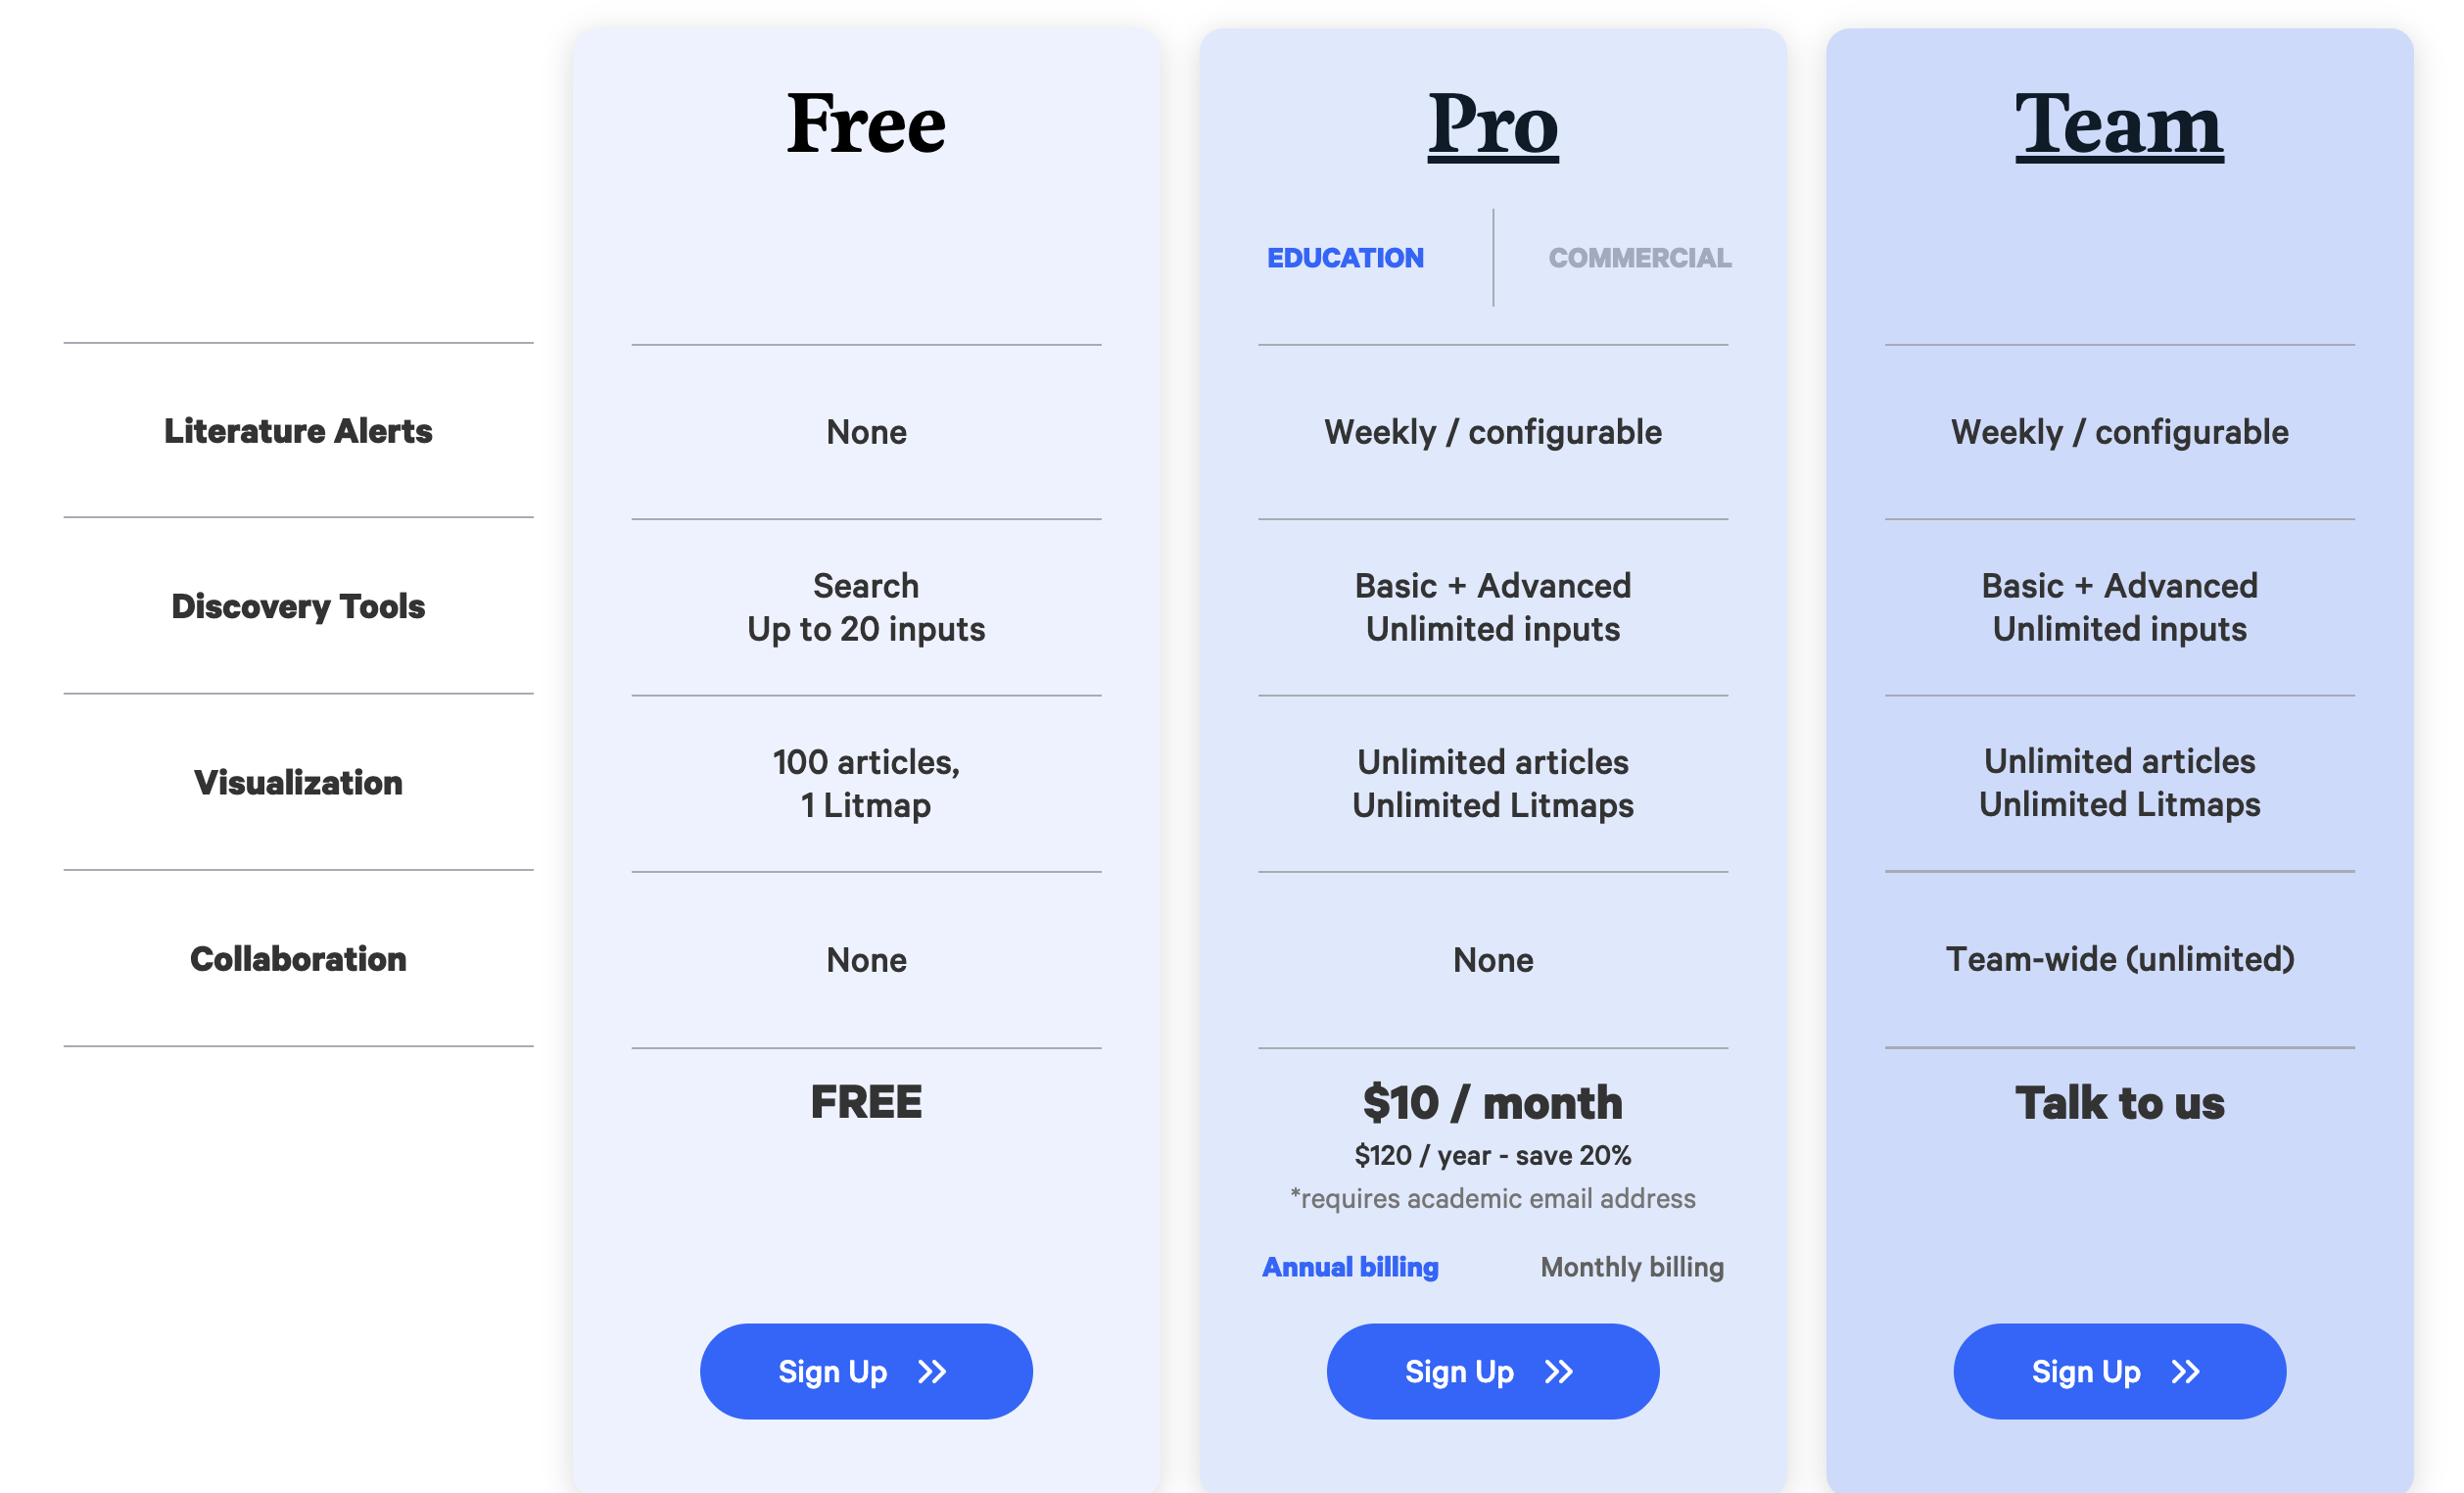
Task: Click the double-chevron icon on Team Sign Up
Action: tap(2186, 1371)
